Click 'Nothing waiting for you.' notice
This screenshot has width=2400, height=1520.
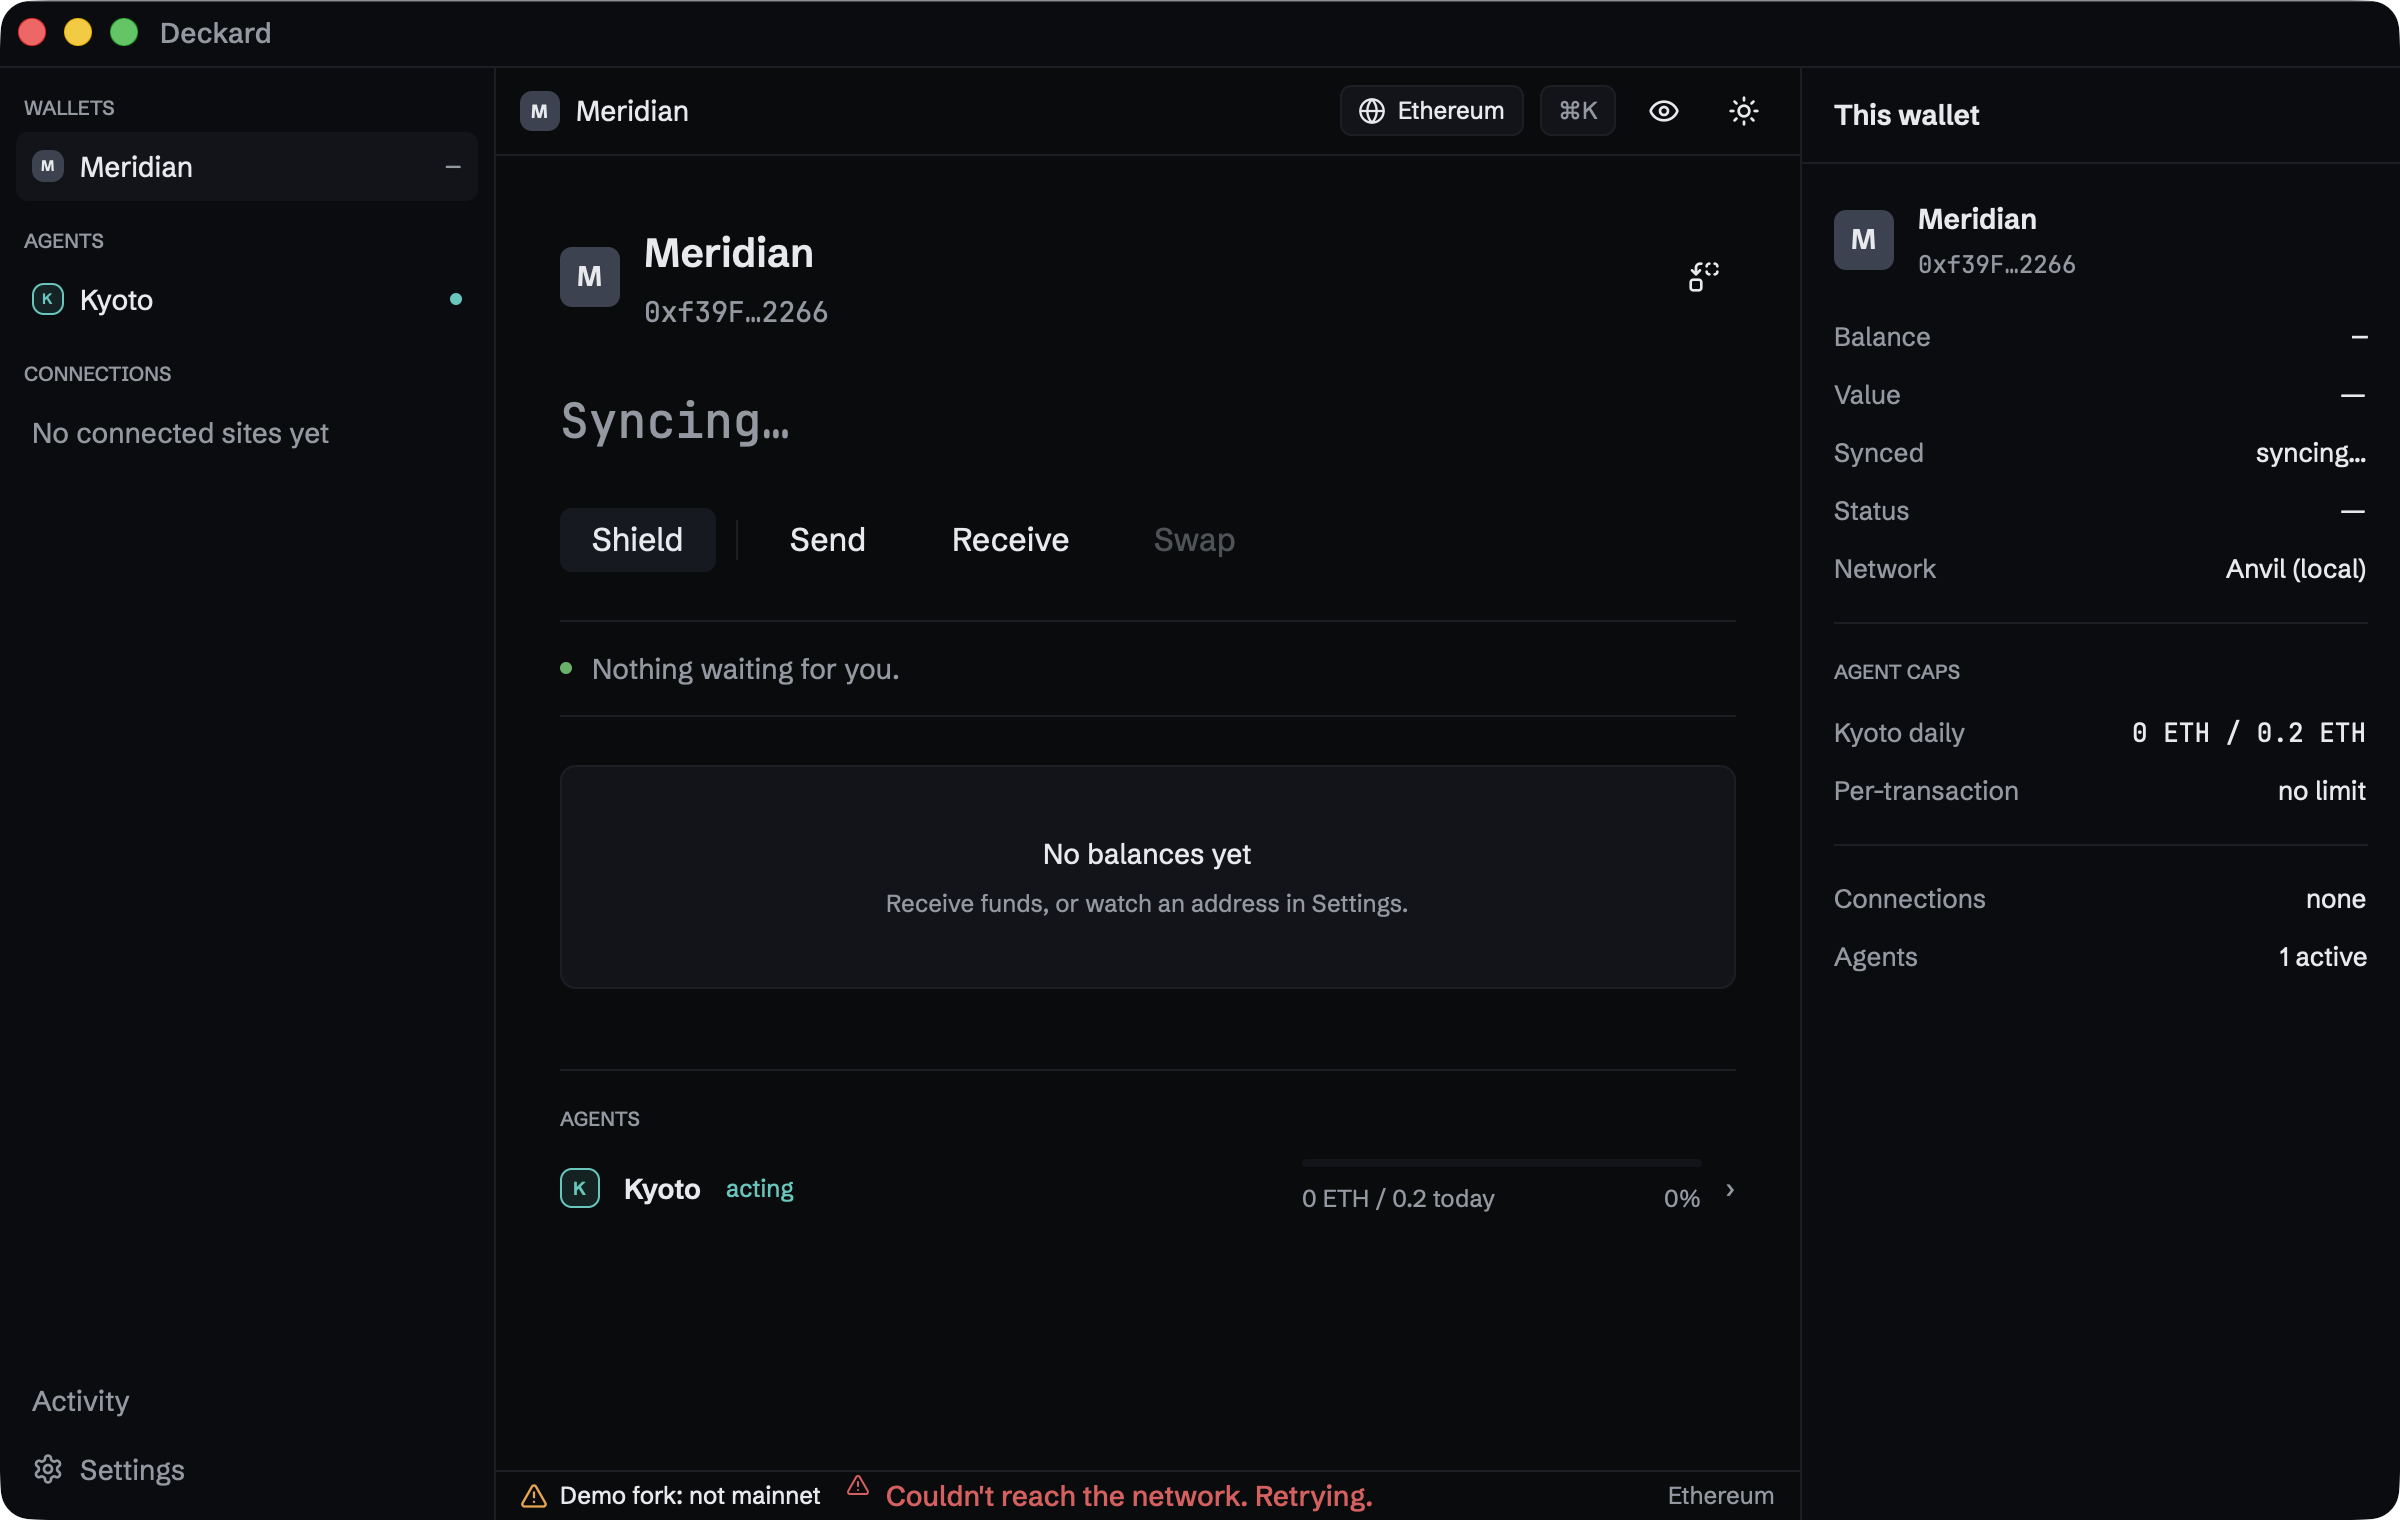746,669
